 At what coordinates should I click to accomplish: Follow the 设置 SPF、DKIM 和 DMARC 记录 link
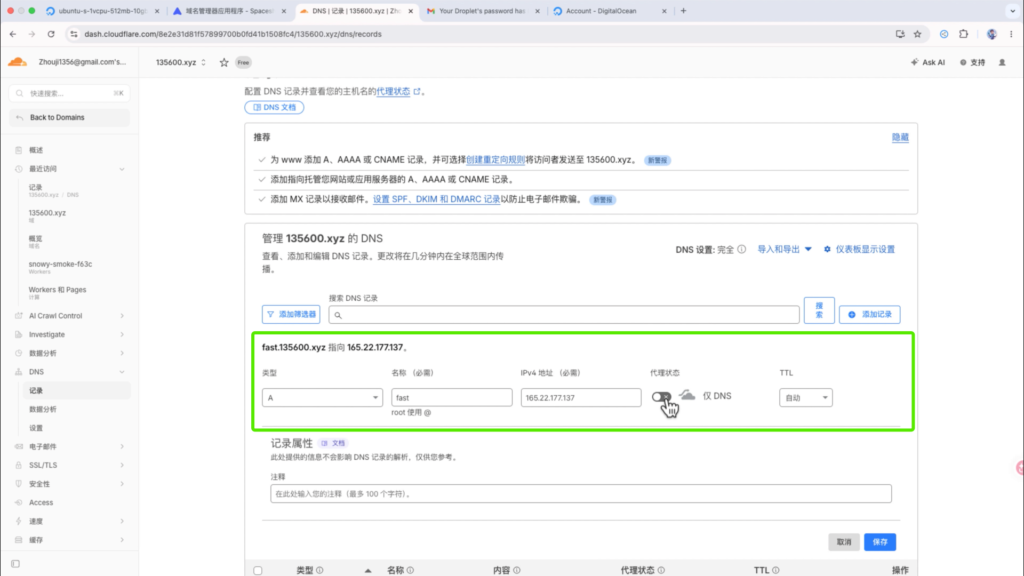(436, 199)
